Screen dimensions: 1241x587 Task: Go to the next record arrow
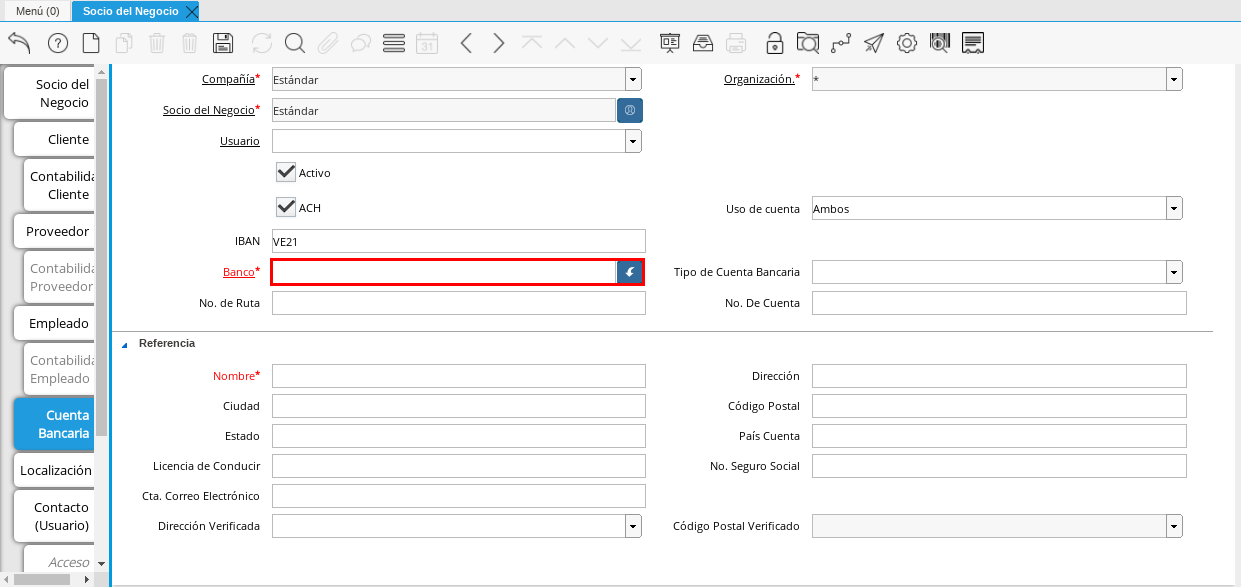(x=499, y=43)
